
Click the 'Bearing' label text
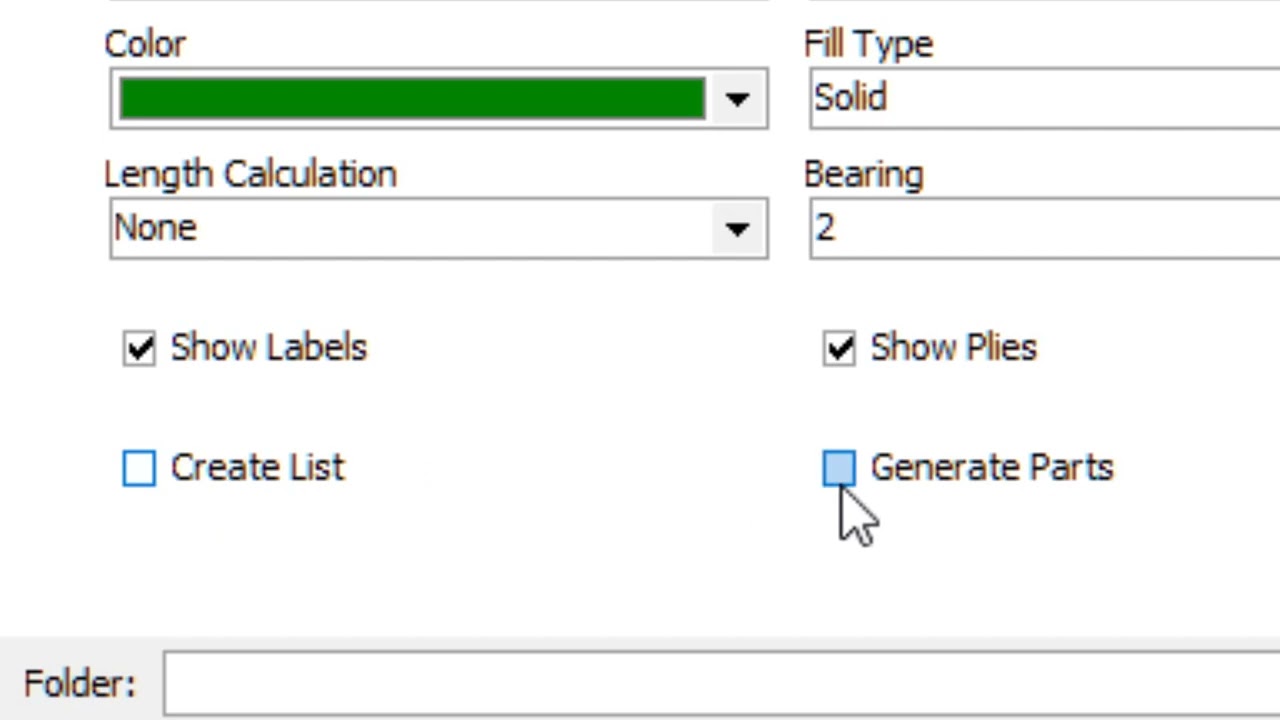(864, 175)
